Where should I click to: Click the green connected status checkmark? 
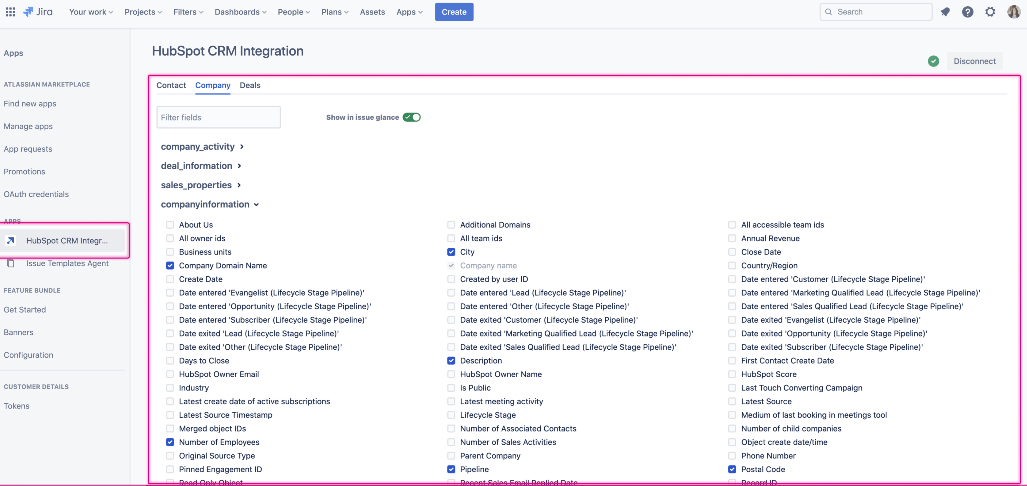pyautogui.click(x=933, y=61)
